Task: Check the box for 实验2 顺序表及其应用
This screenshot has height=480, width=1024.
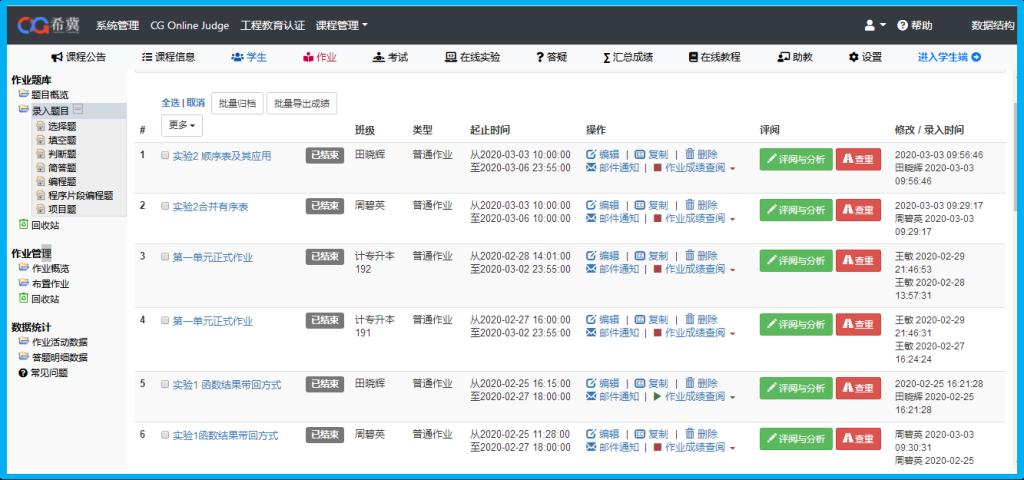Action: click(165, 156)
